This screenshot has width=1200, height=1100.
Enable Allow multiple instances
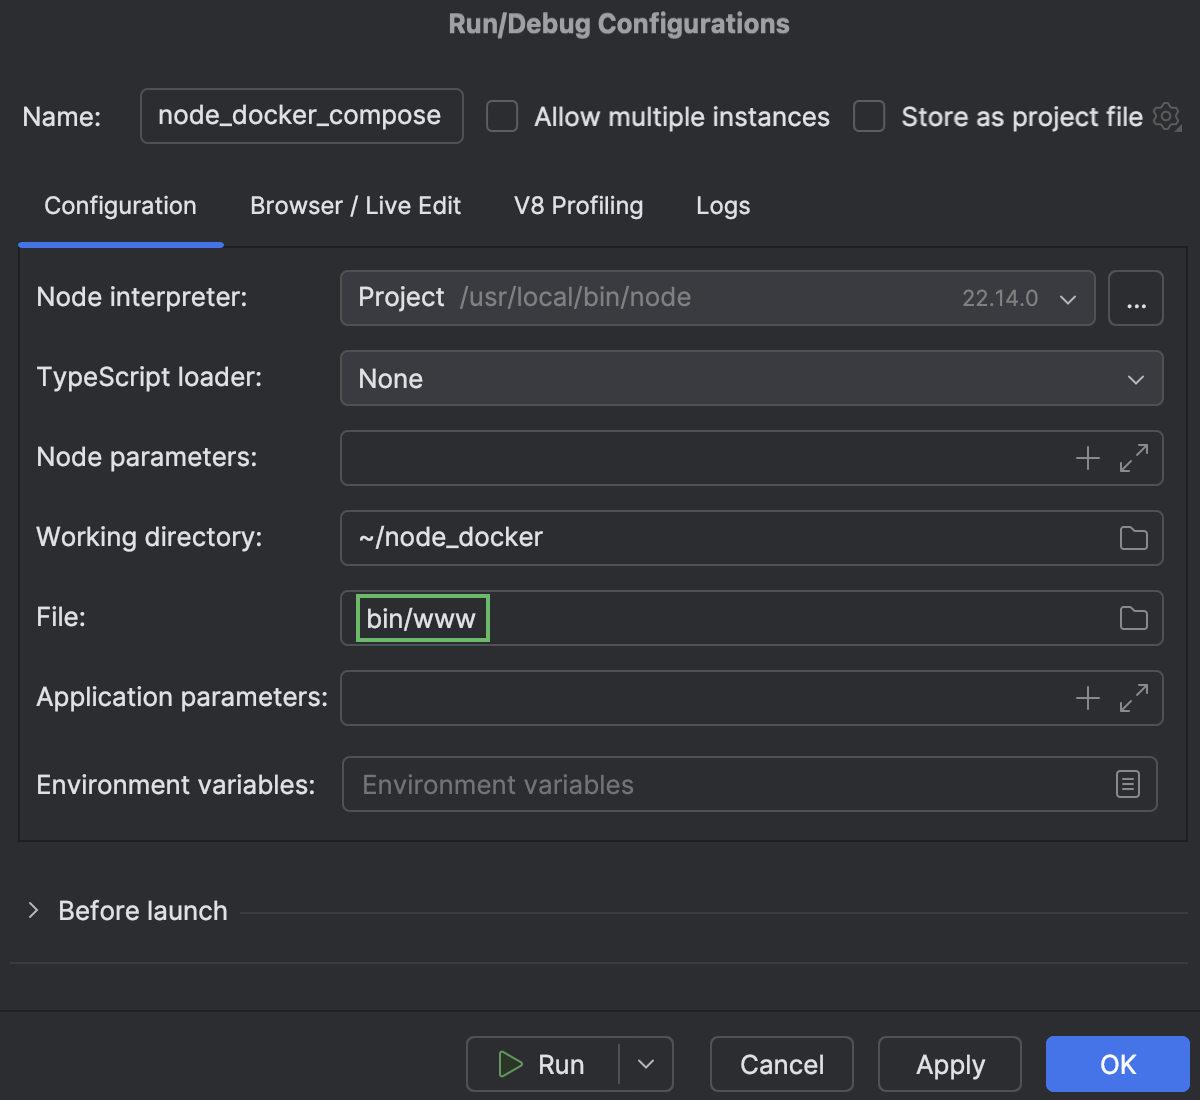point(501,116)
